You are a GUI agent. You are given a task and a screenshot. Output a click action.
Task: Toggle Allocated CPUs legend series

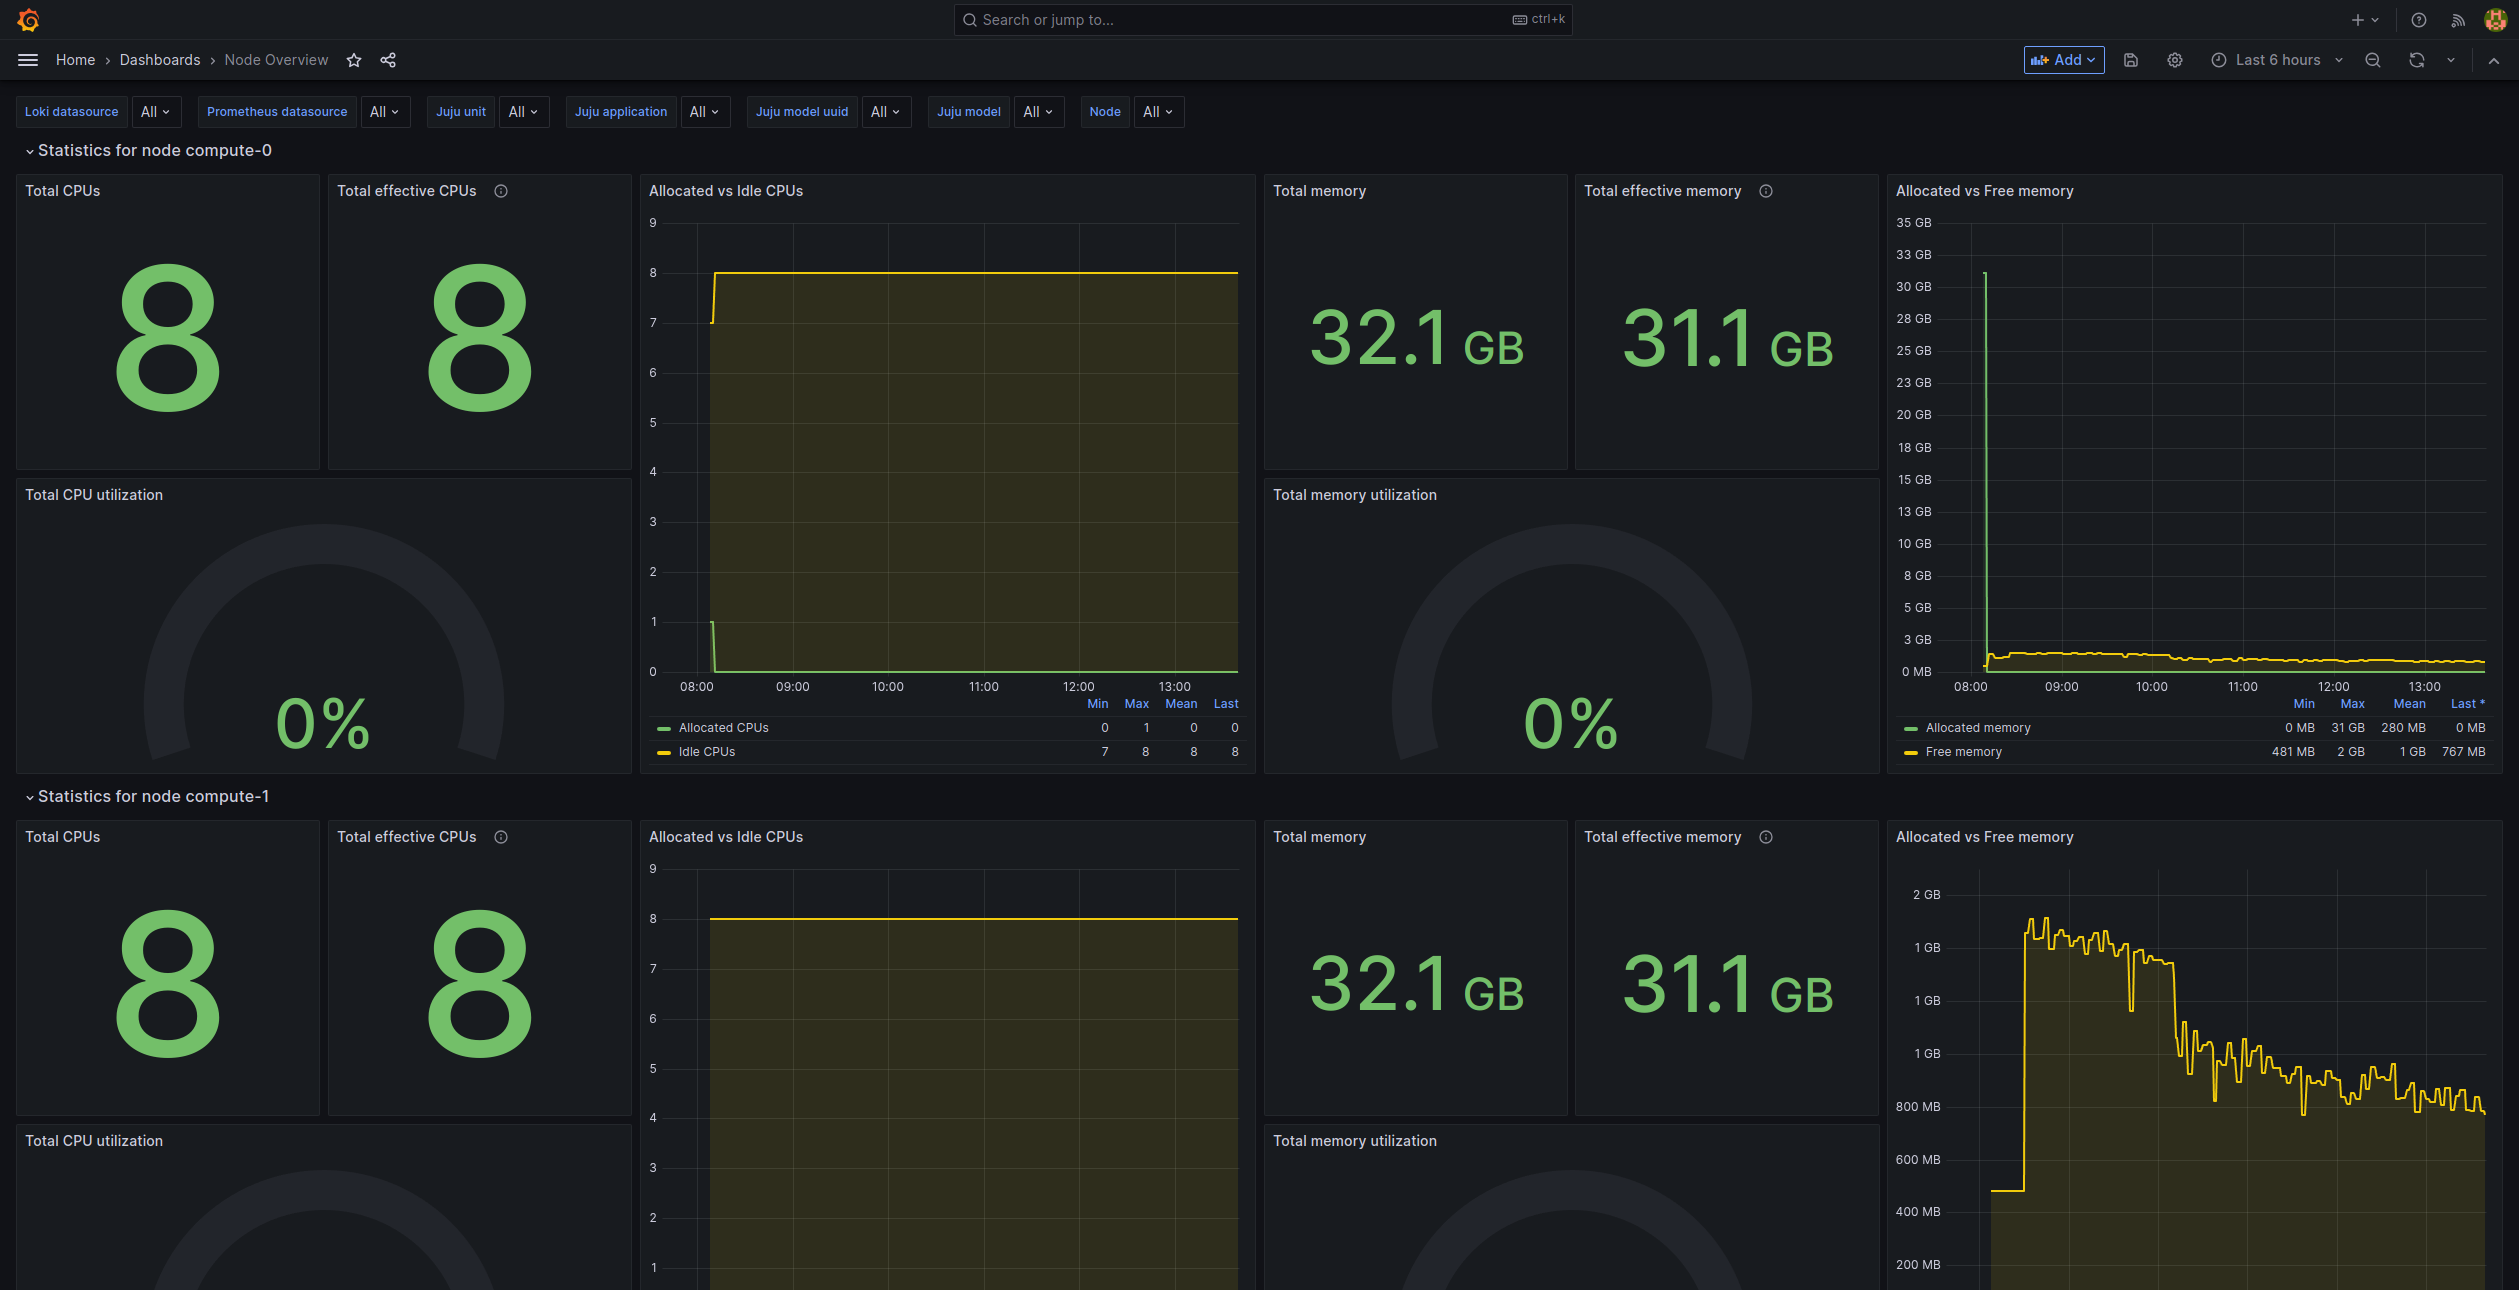click(x=723, y=728)
